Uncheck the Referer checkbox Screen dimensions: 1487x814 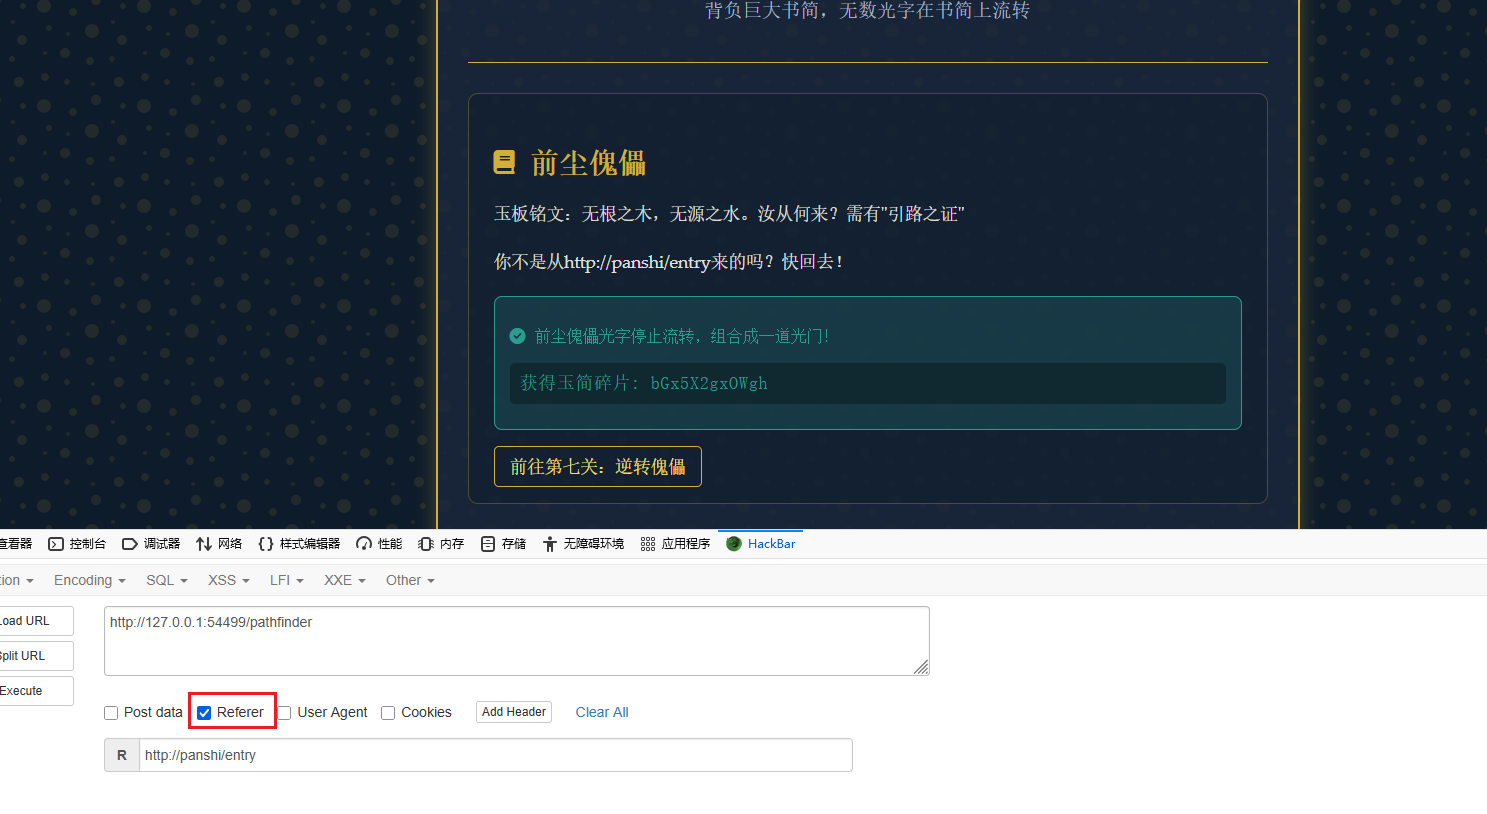[x=204, y=713]
